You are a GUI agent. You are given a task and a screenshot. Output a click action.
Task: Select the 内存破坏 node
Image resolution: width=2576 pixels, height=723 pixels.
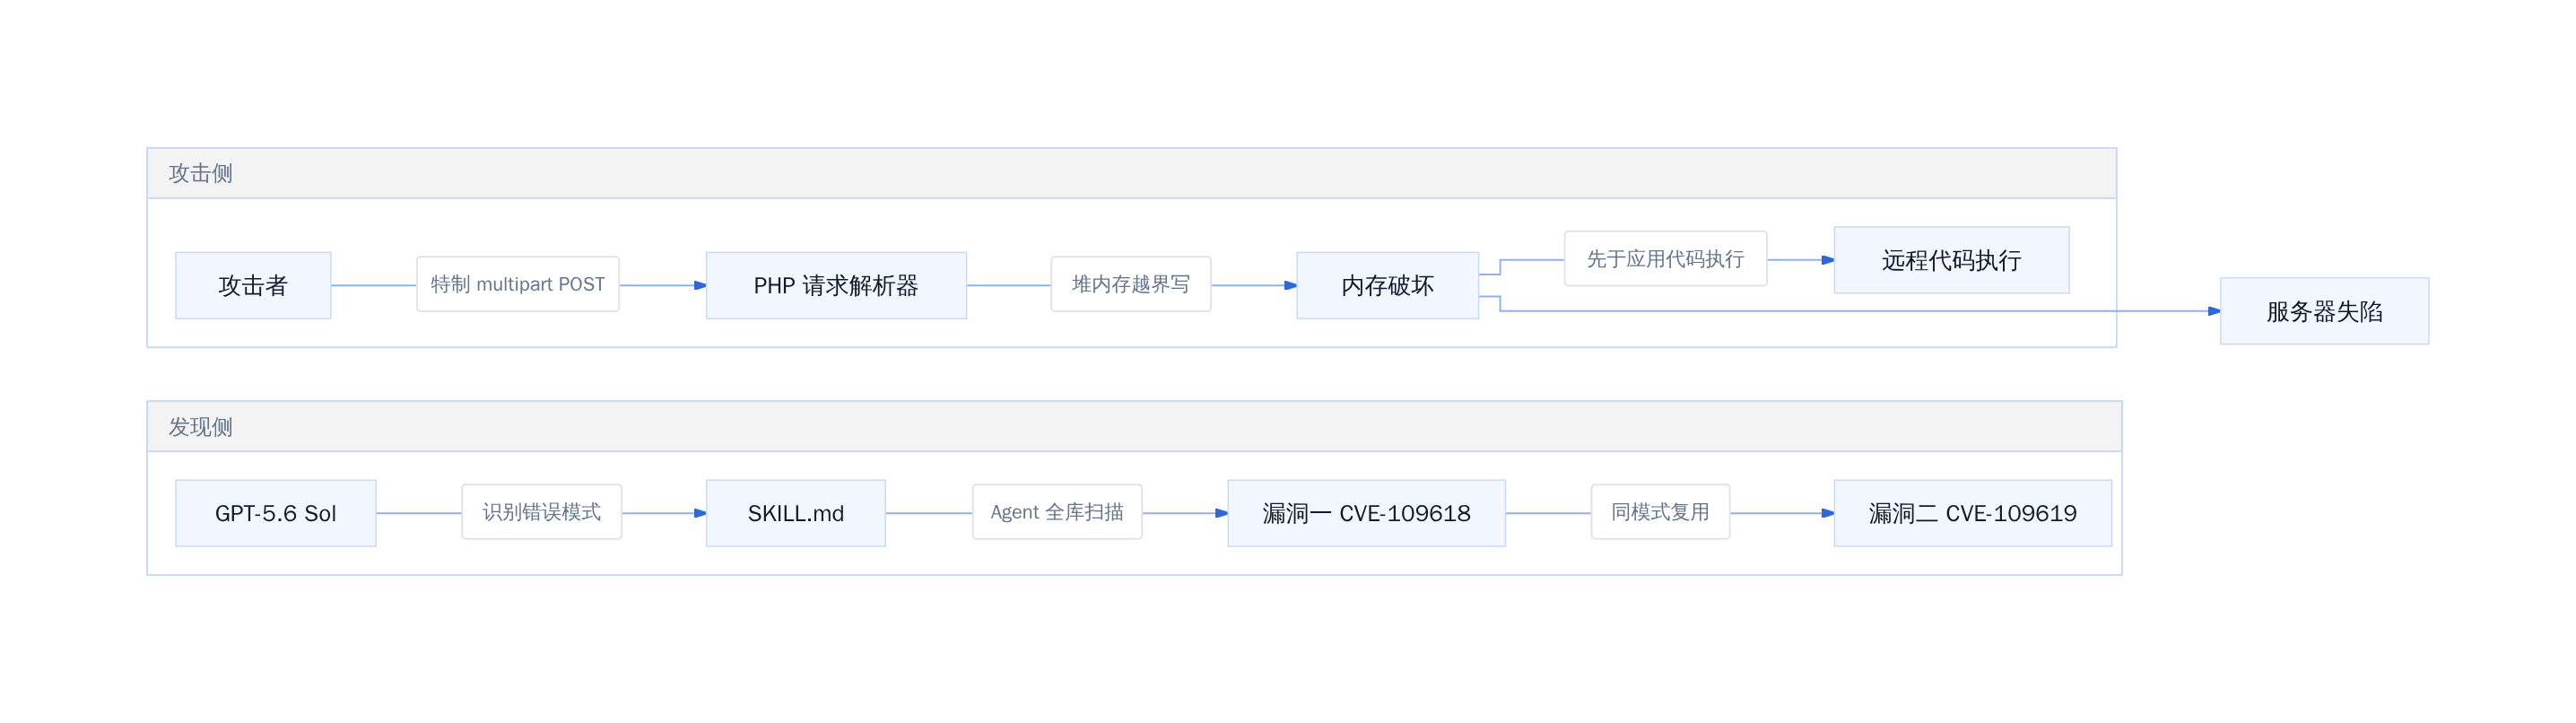(1387, 285)
